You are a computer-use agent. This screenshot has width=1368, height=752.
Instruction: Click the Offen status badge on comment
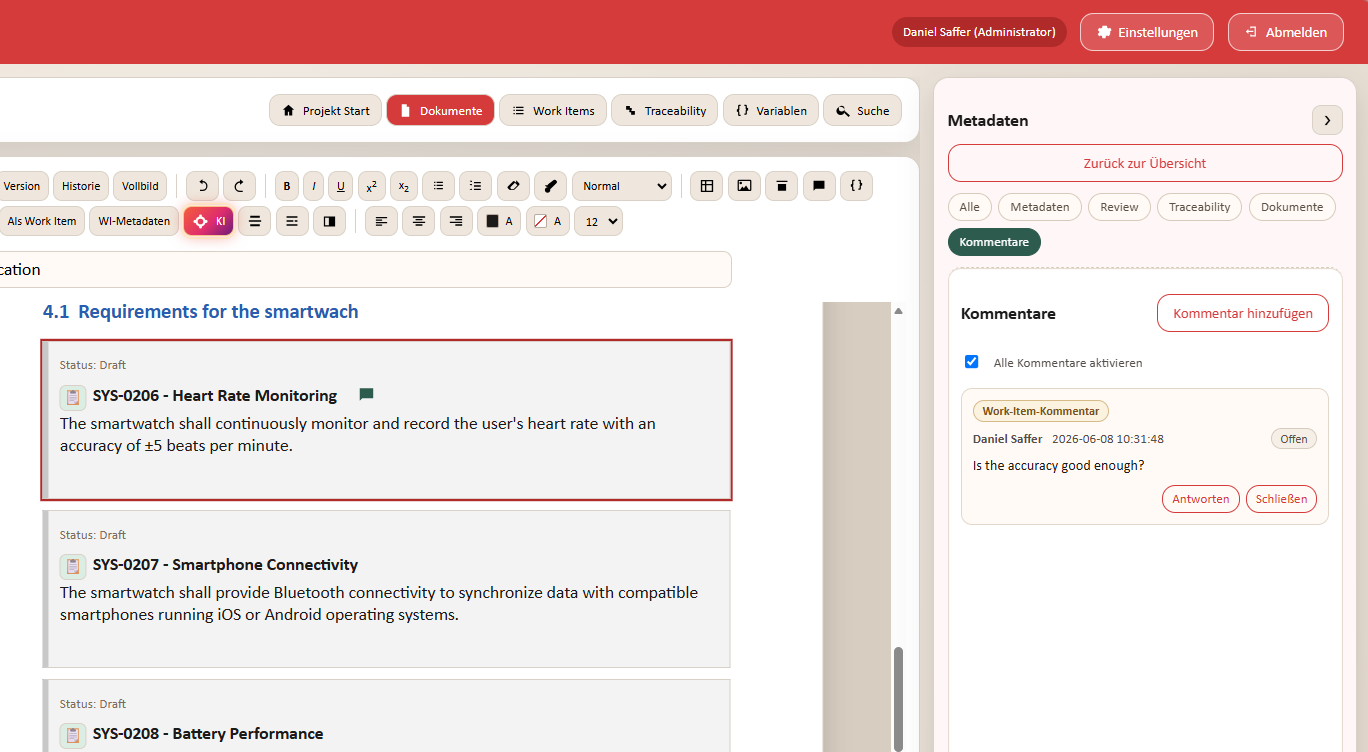(x=1294, y=439)
